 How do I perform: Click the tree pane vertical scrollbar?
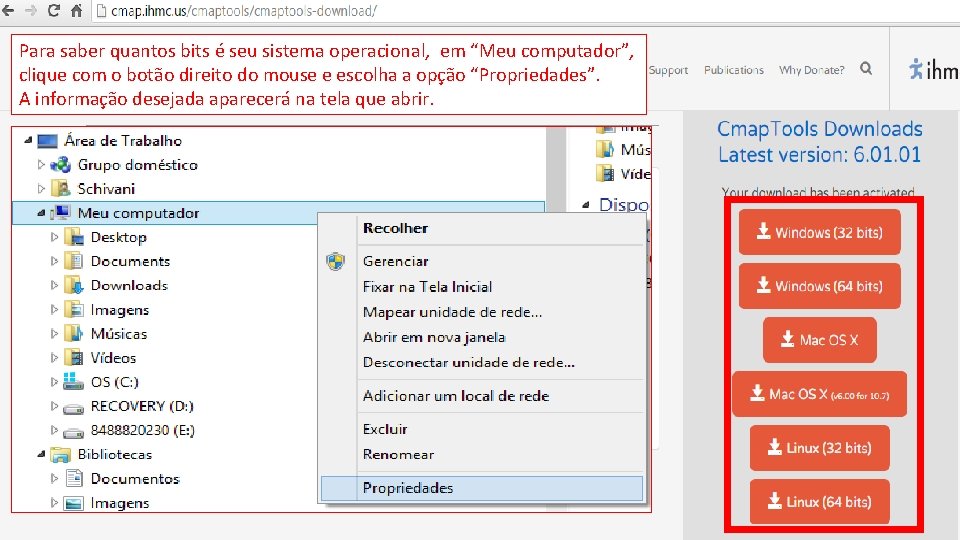point(556,169)
